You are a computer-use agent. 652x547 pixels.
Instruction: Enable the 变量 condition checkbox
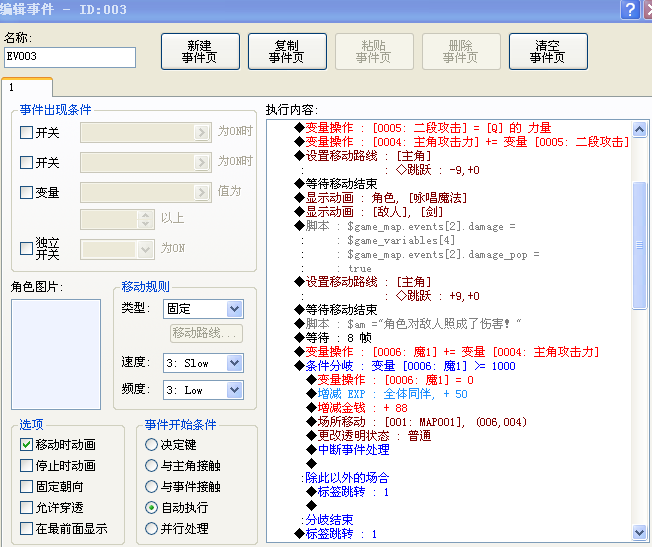[26, 192]
